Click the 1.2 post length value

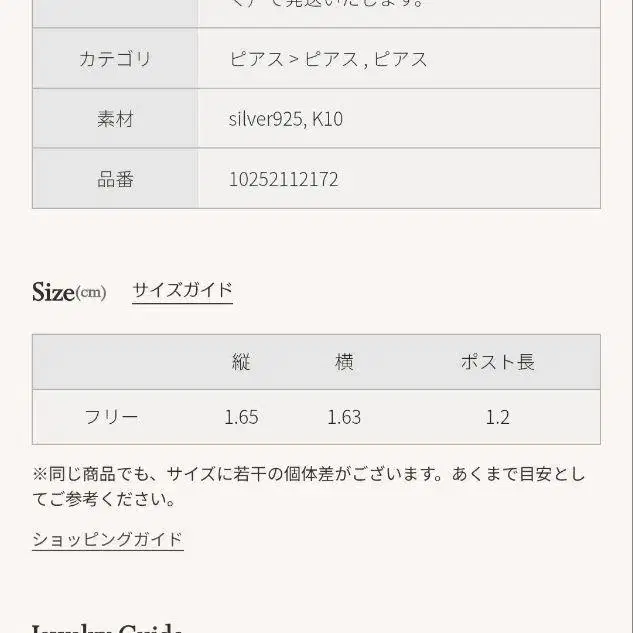[497, 417]
